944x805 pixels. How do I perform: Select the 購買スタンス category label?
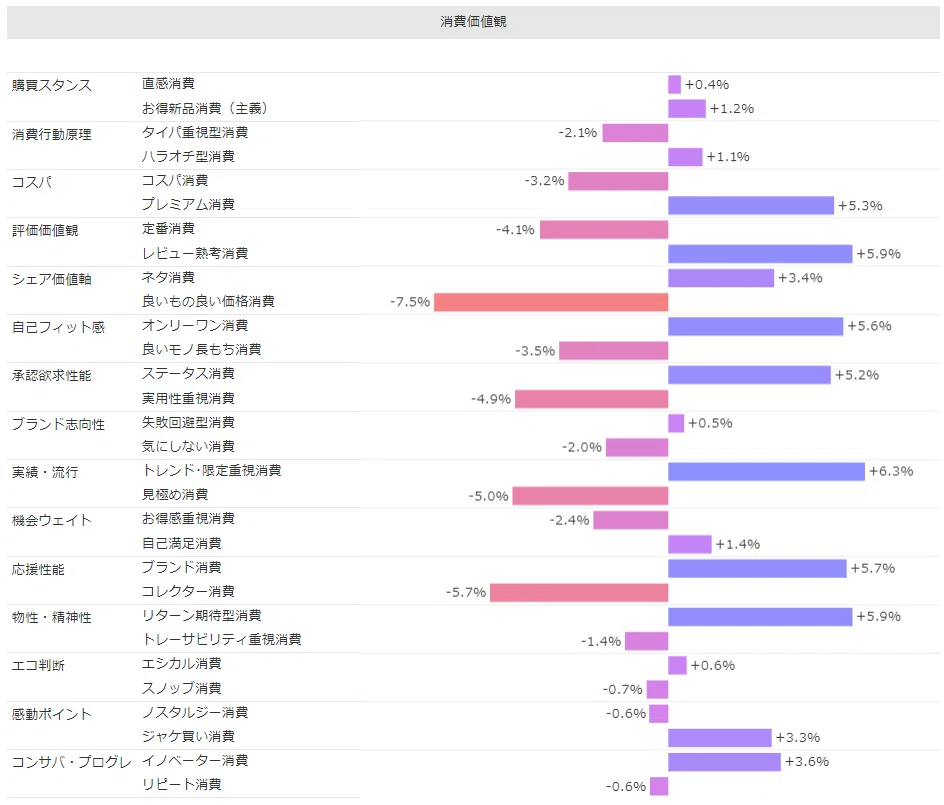pos(52,85)
